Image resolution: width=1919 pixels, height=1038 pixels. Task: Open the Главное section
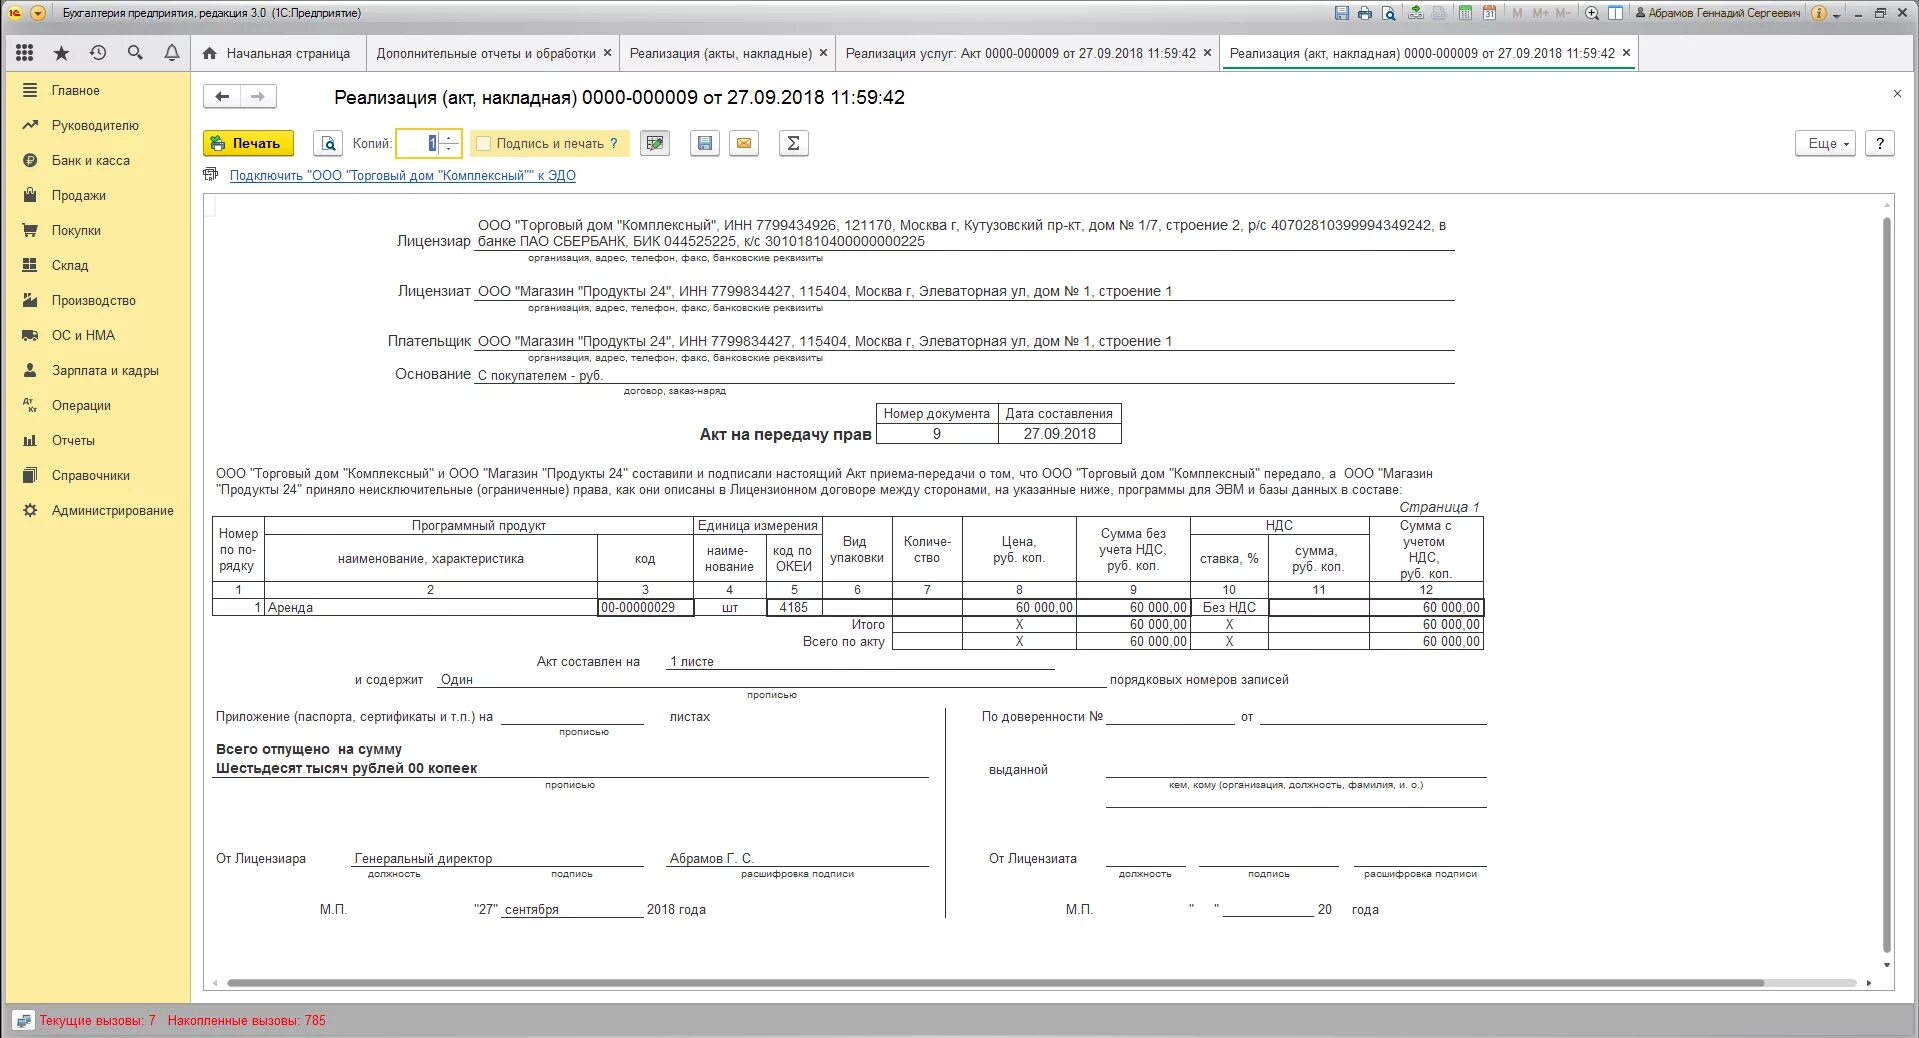tap(97, 90)
